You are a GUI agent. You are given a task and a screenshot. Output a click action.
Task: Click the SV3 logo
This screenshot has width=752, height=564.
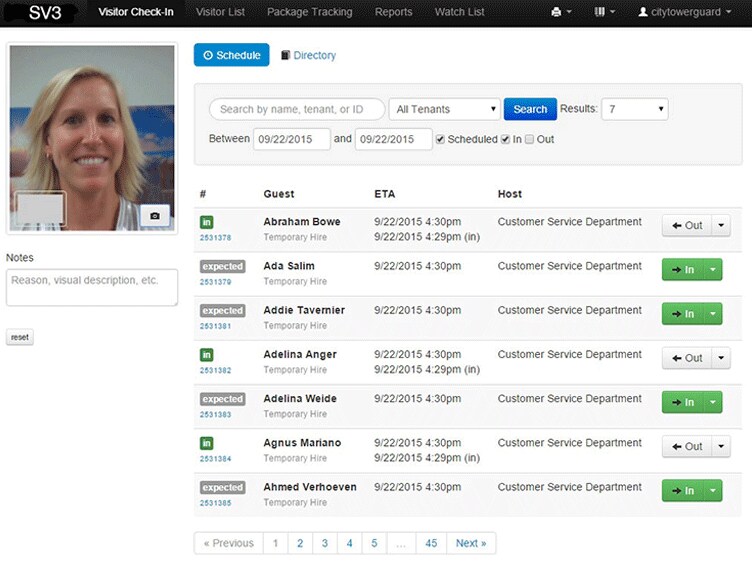click(x=45, y=12)
